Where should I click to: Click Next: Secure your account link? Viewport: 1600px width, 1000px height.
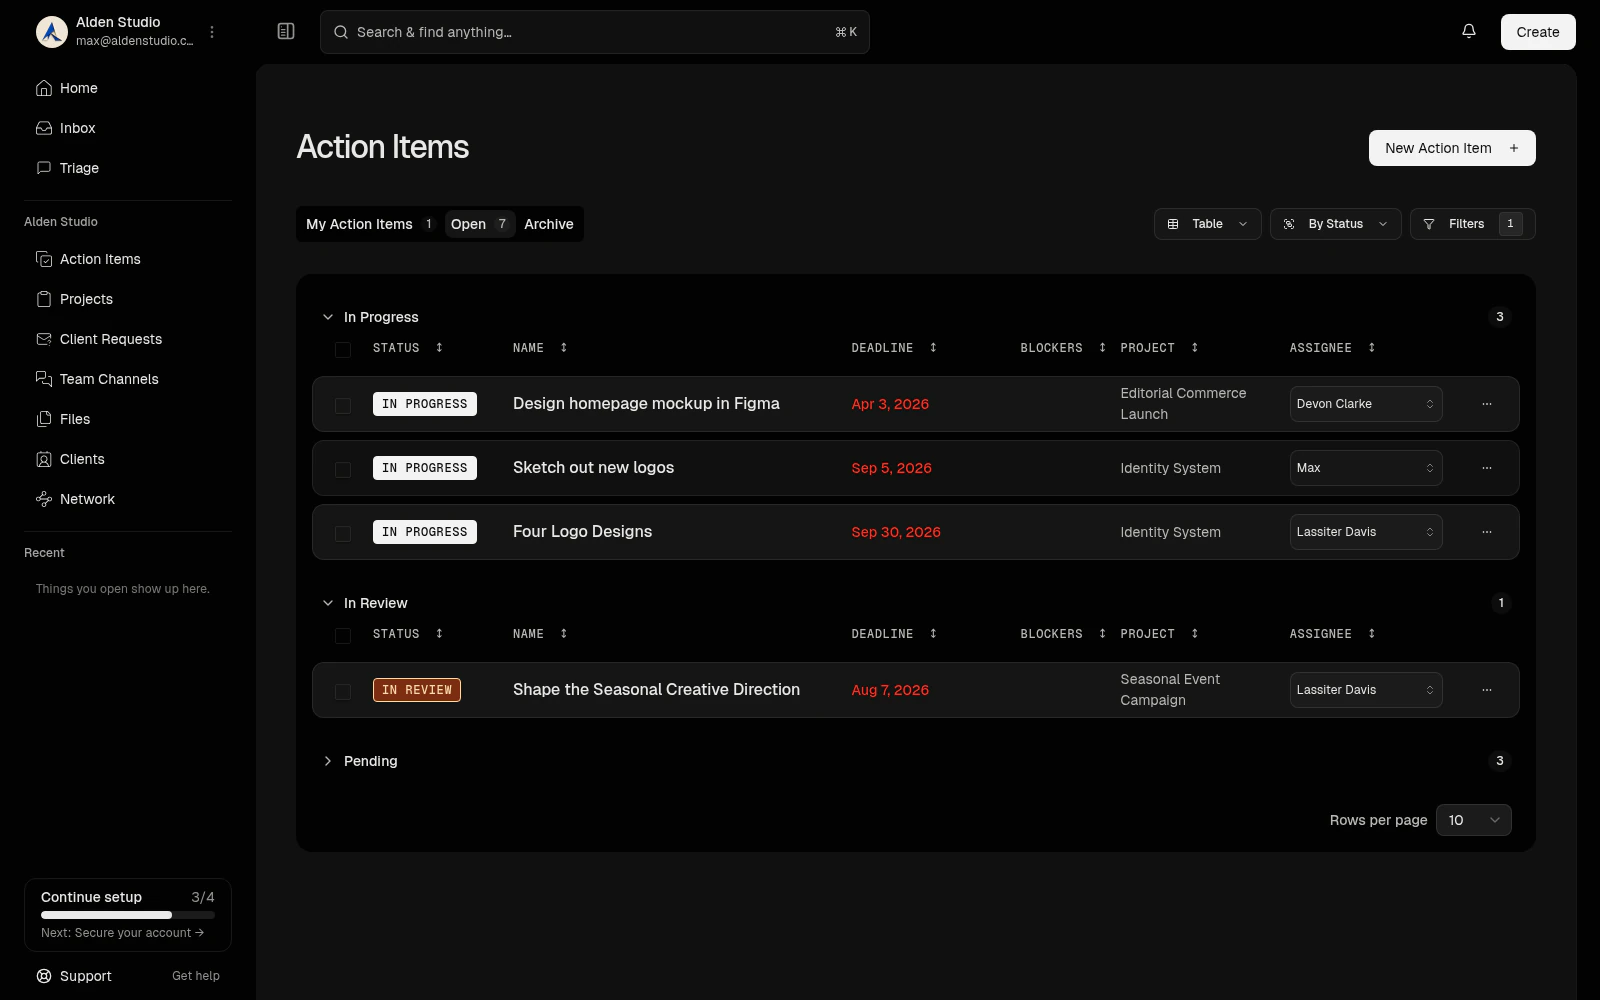122,933
